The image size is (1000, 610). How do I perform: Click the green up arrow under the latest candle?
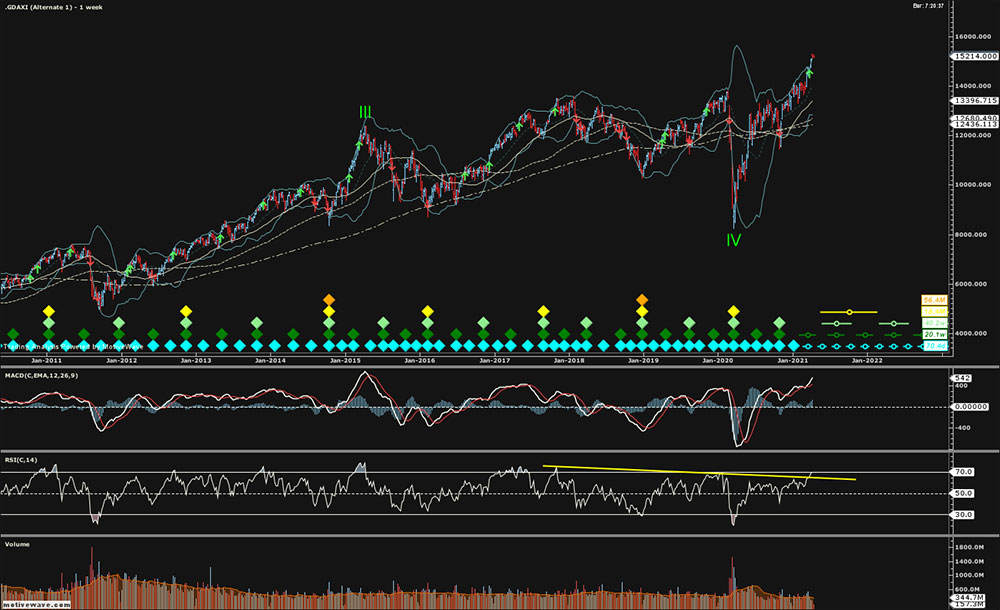click(810, 71)
